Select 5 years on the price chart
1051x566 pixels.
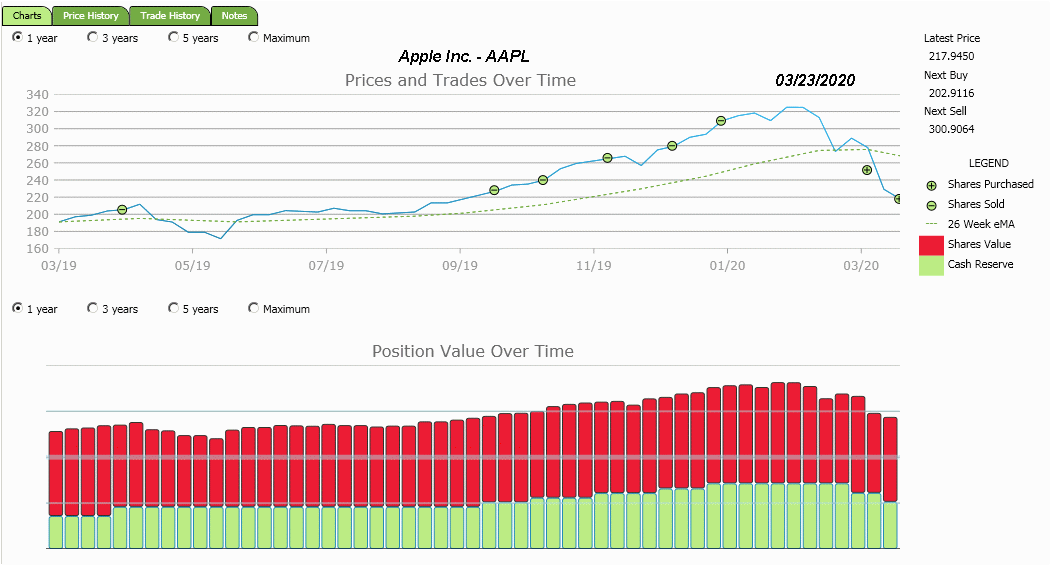pos(174,38)
